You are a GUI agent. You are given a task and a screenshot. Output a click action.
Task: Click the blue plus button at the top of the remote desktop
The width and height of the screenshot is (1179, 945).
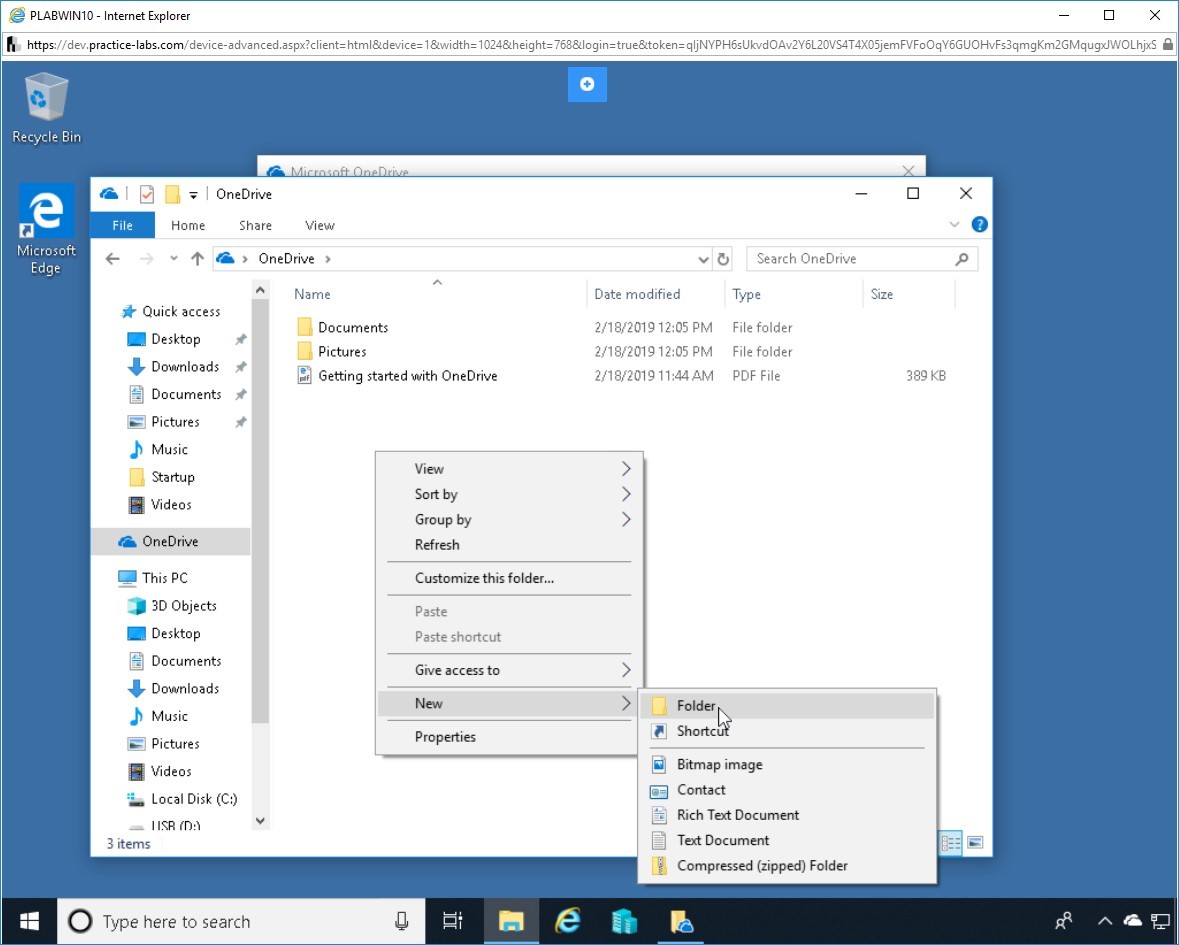(x=587, y=84)
